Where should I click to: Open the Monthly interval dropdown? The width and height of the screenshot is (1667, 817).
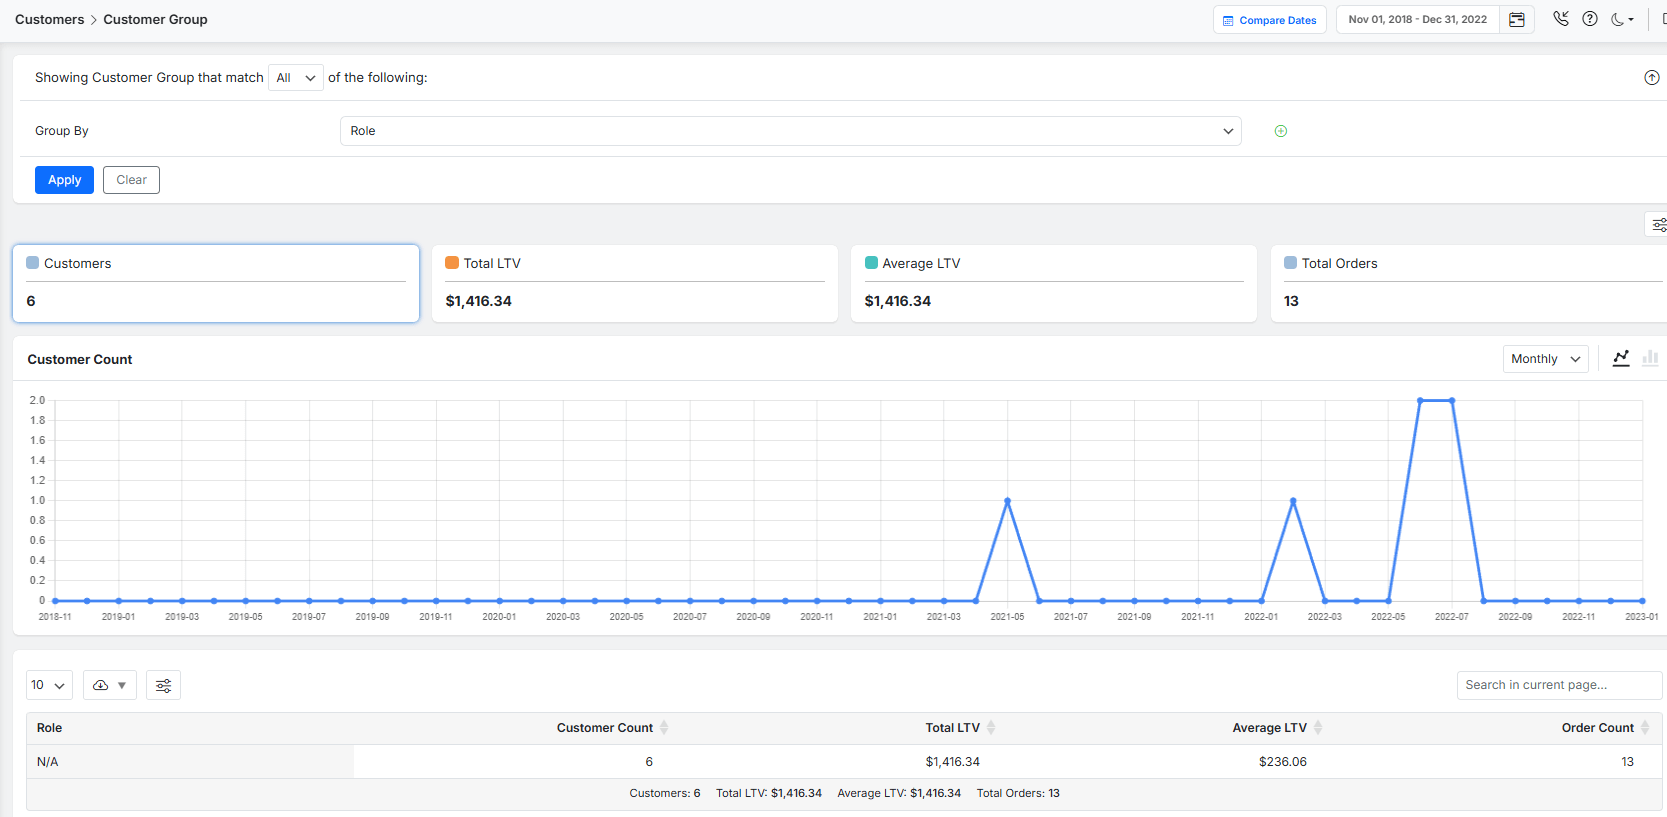click(1544, 359)
